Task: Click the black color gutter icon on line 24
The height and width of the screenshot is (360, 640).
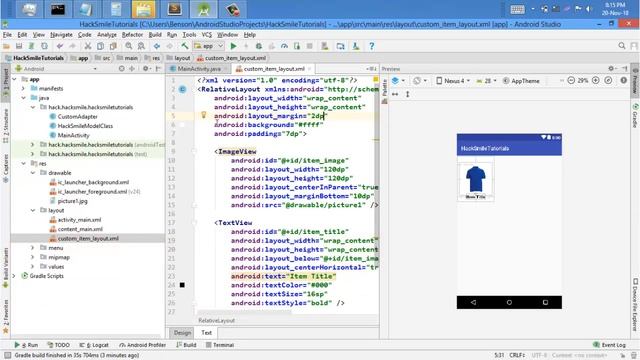Action: [182, 285]
